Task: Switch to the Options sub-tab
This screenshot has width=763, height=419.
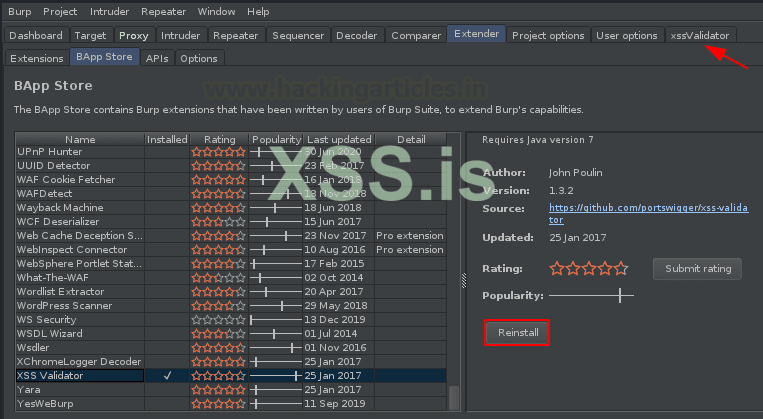Action: [199, 58]
